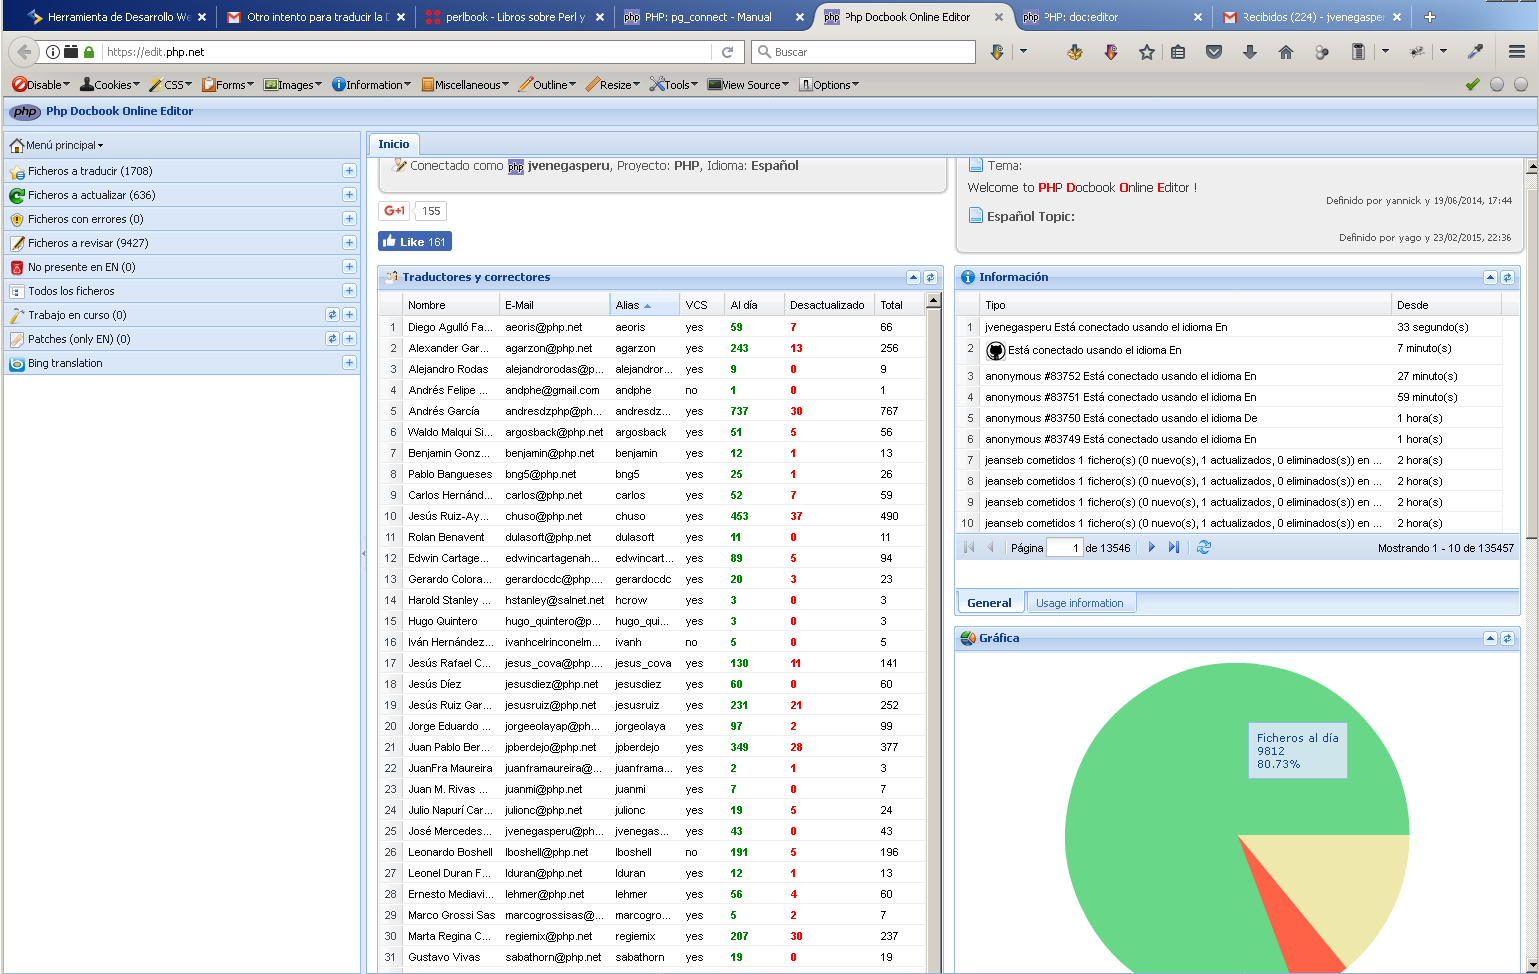Open Web Developer Disable menu
1539x974 pixels.
42,85
